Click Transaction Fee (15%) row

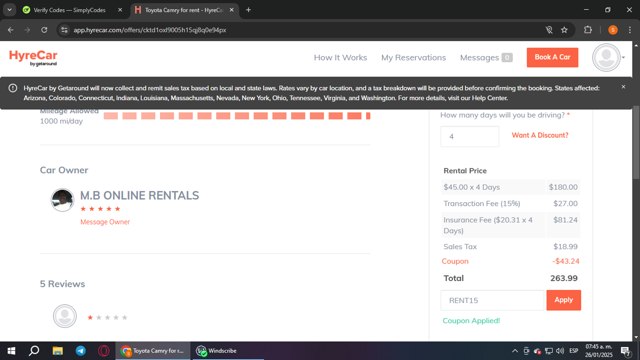(510, 203)
